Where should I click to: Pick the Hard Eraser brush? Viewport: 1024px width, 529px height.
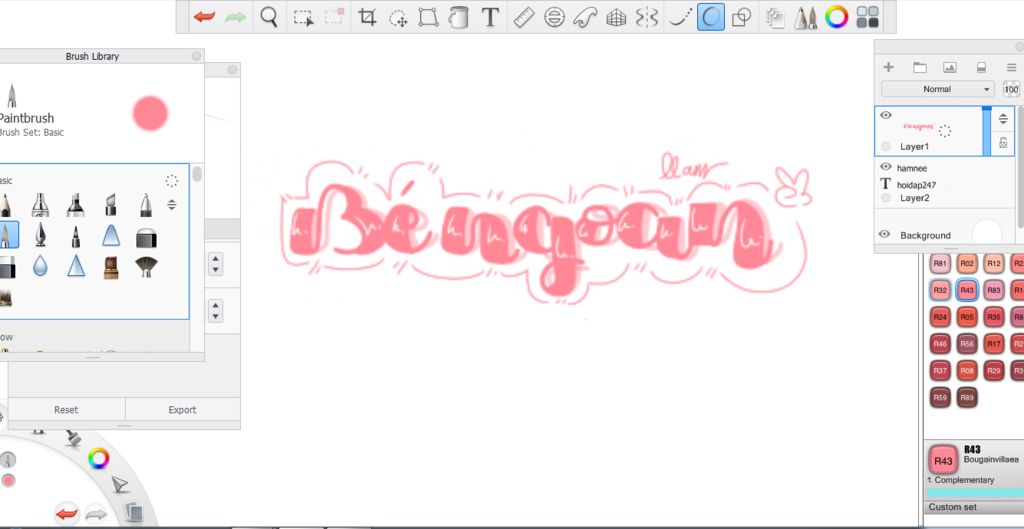click(146, 238)
